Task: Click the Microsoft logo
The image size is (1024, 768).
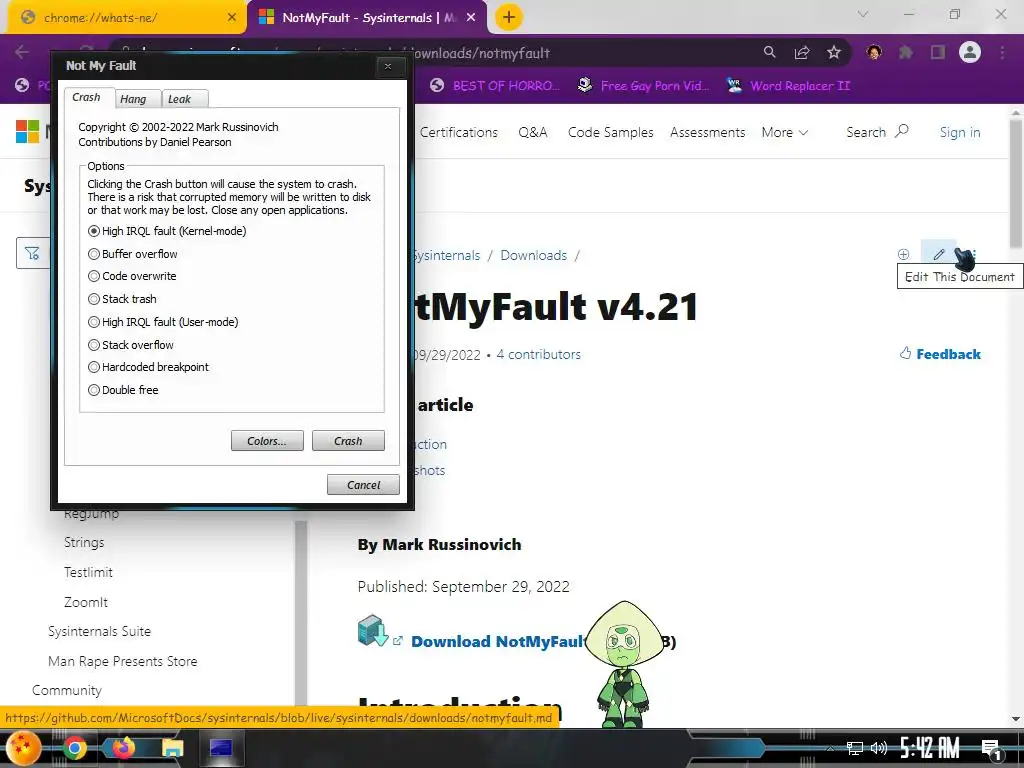Action: coord(27,132)
